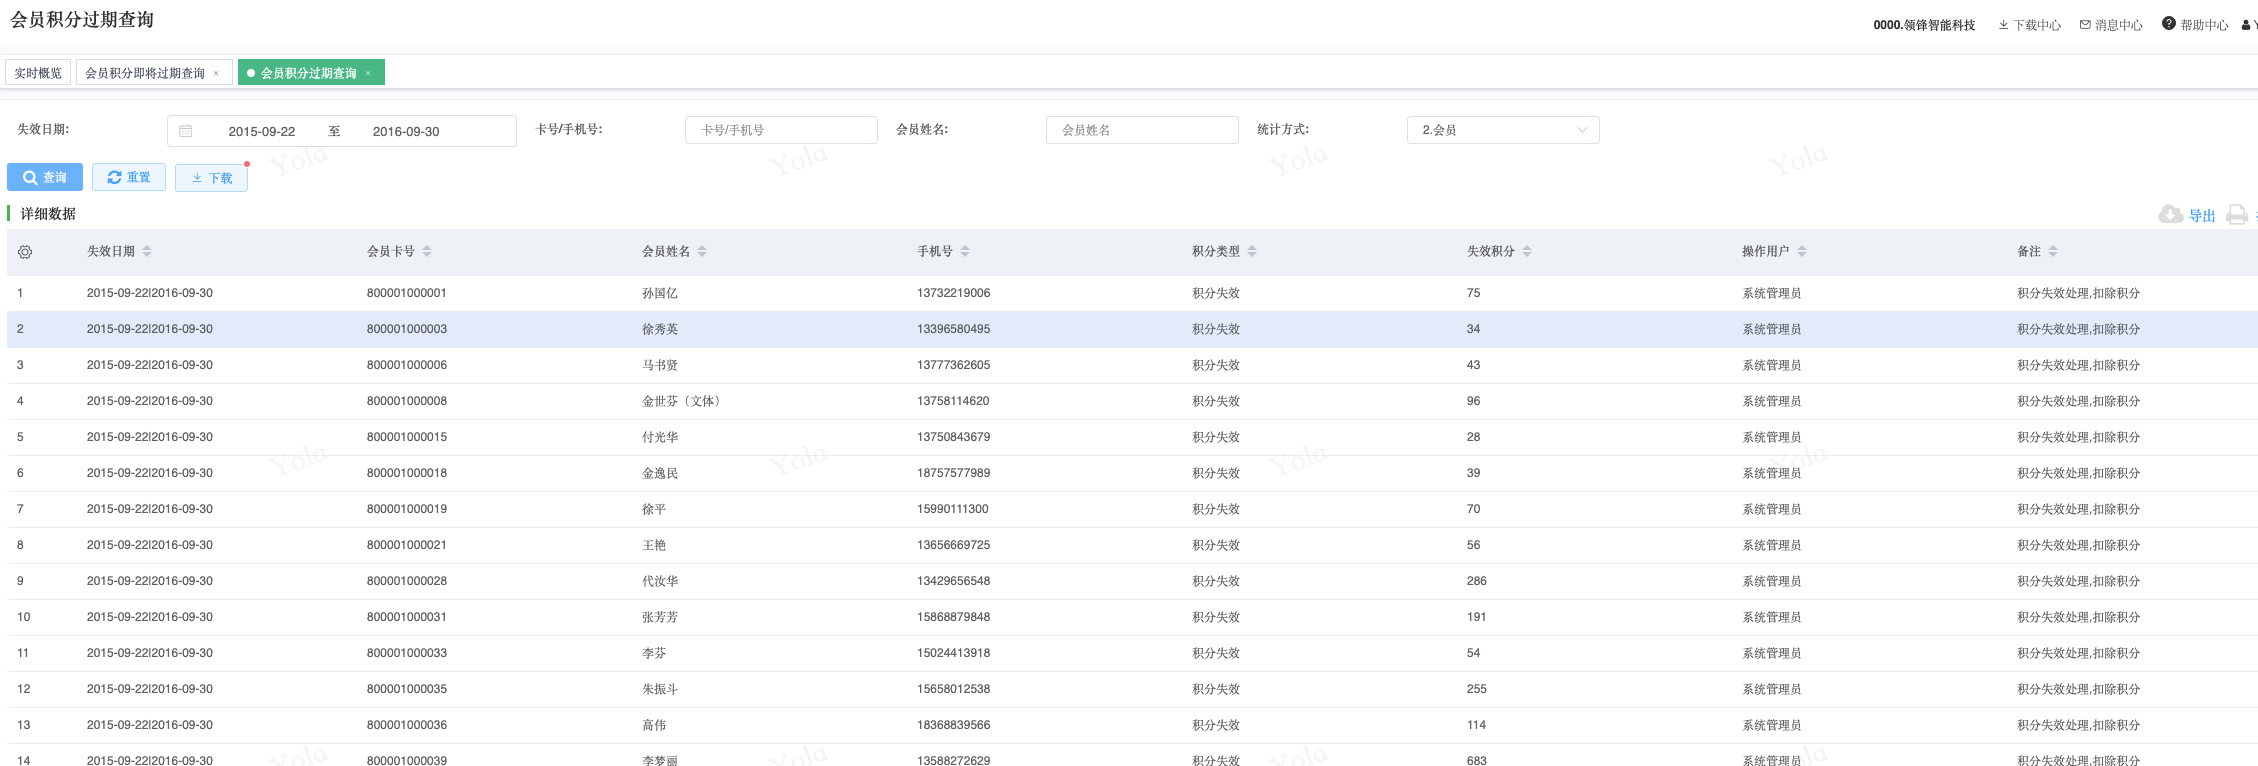Click the printer icon beside export
This screenshot has width=2258, height=766.
pos(2237,215)
